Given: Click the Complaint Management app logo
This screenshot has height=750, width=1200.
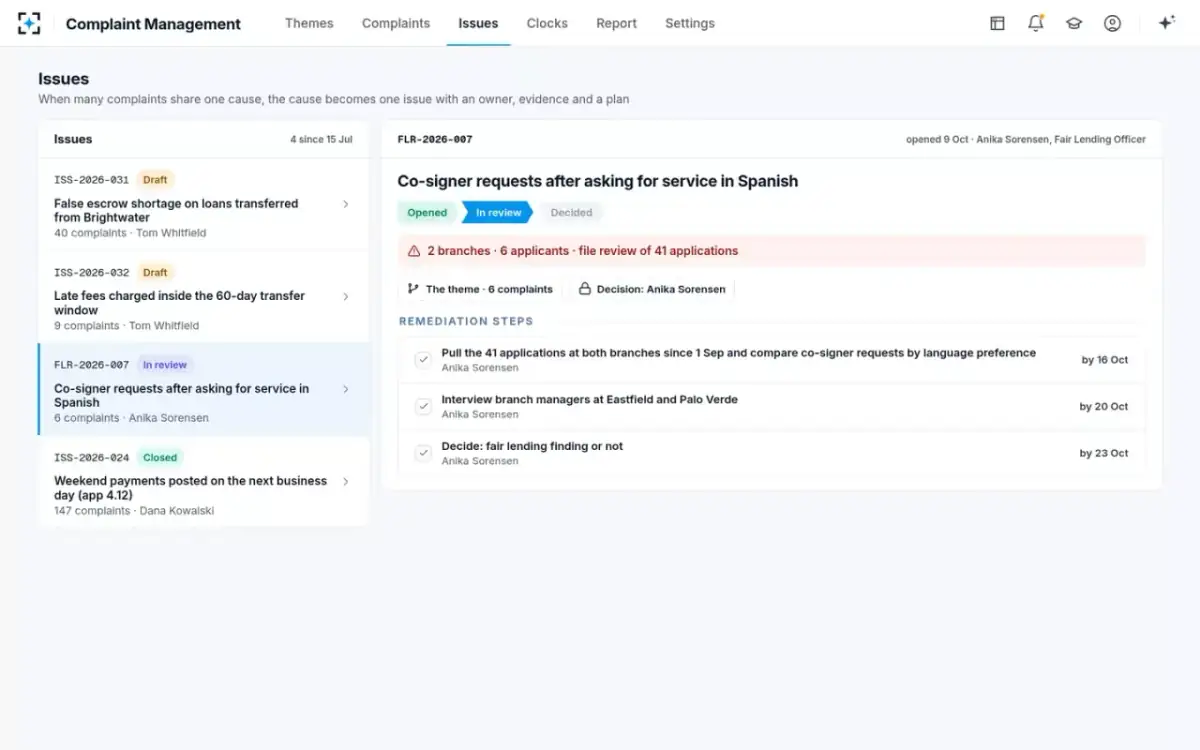Looking at the screenshot, I should pos(29,23).
